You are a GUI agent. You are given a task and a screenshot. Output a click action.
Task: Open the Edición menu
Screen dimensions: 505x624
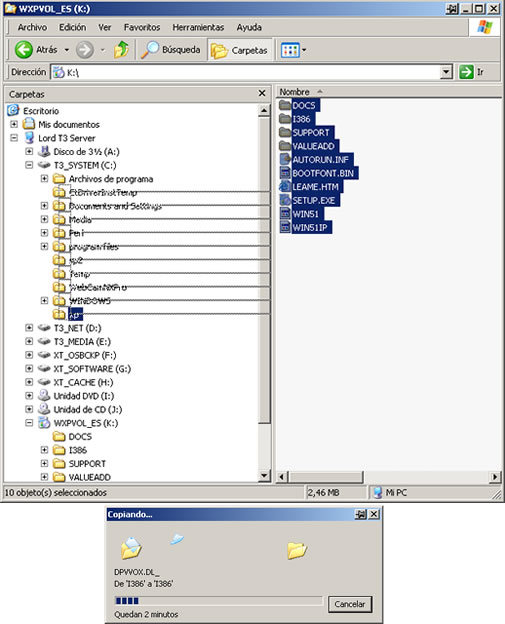click(72, 27)
